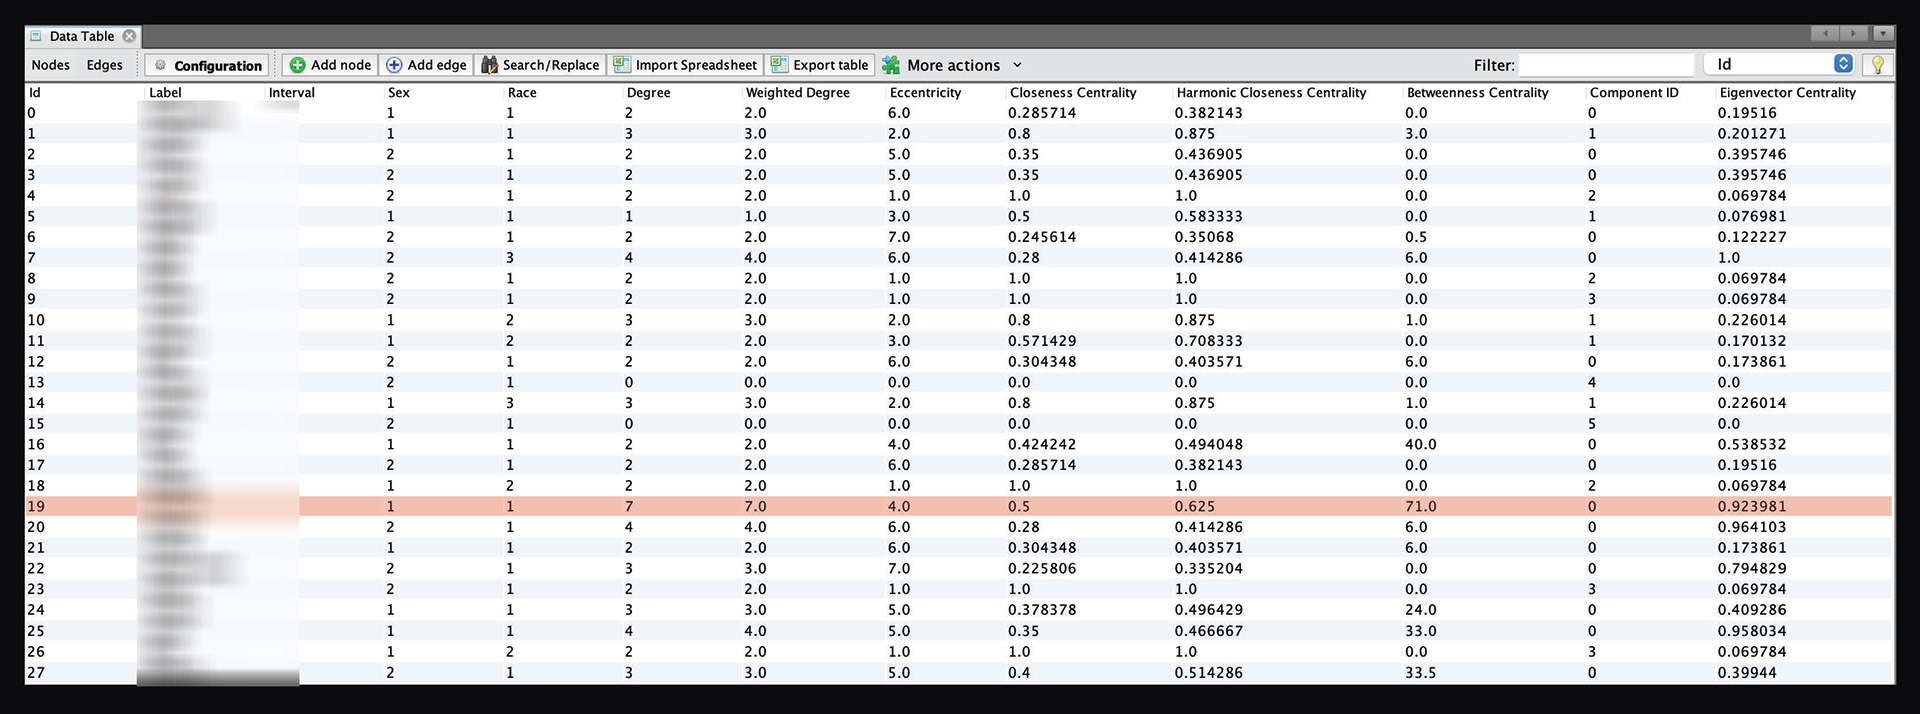This screenshot has width=1920, height=714.
Task: Click the Export table button
Action: pos(820,65)
